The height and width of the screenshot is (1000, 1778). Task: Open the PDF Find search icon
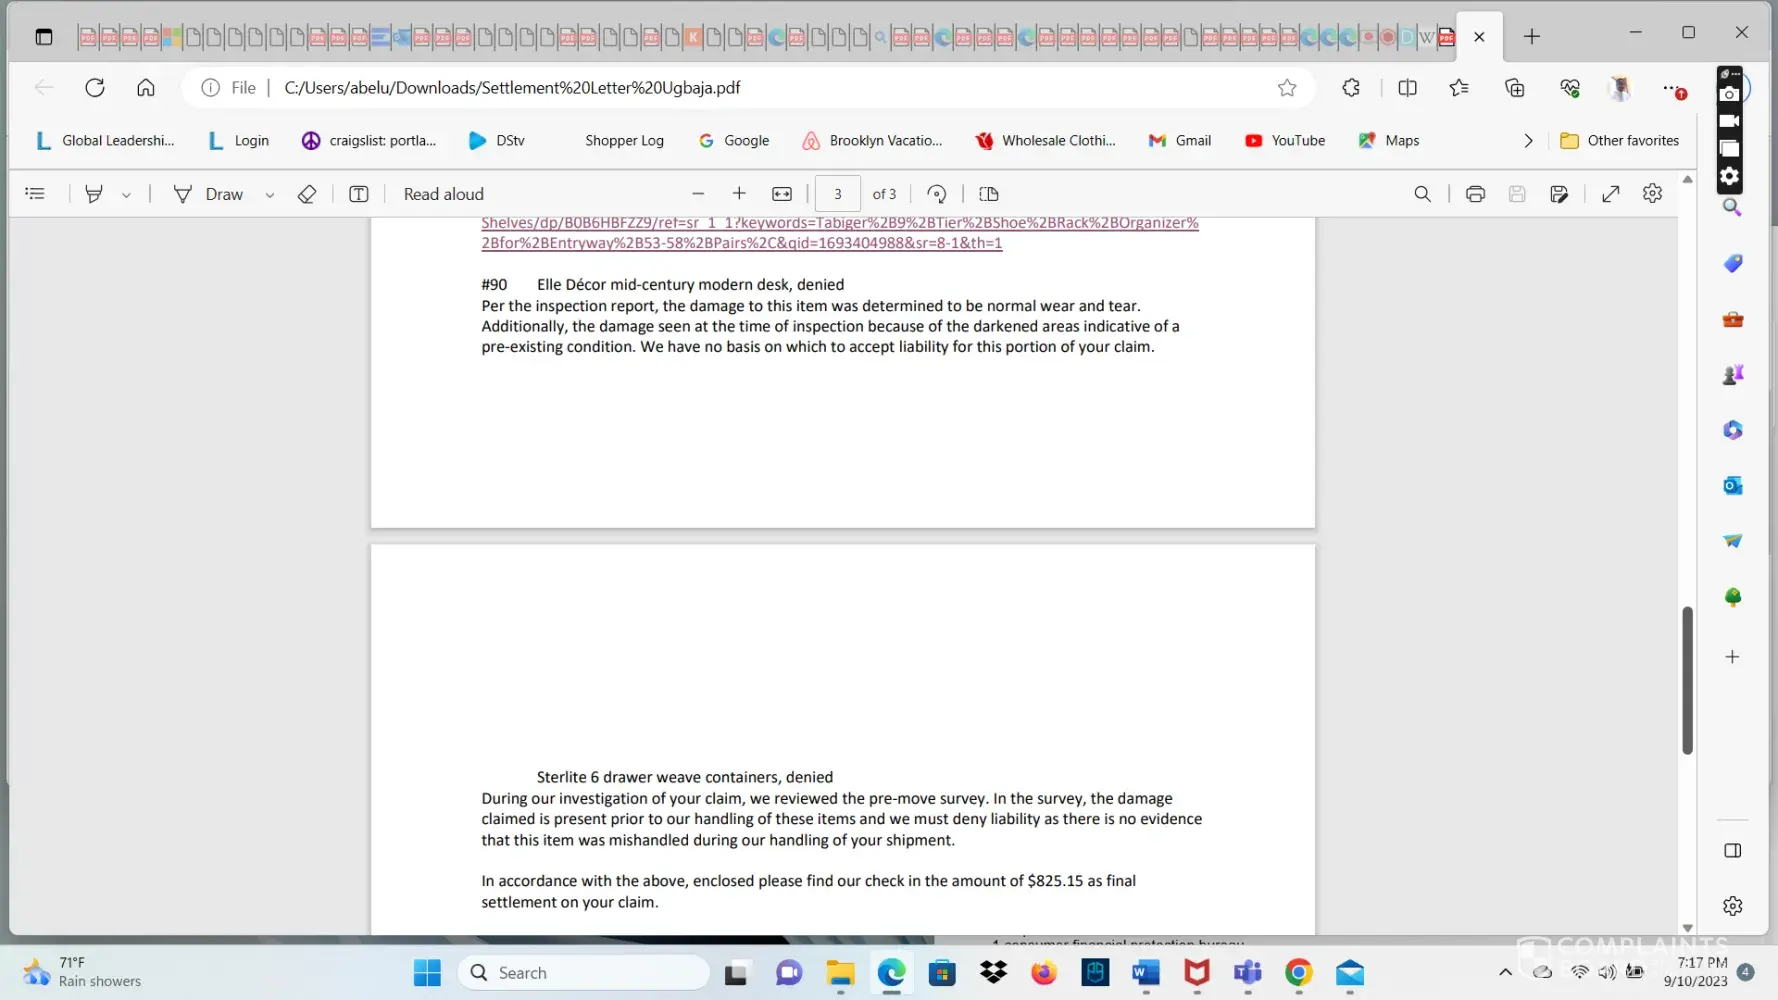tap(1422, 194)
